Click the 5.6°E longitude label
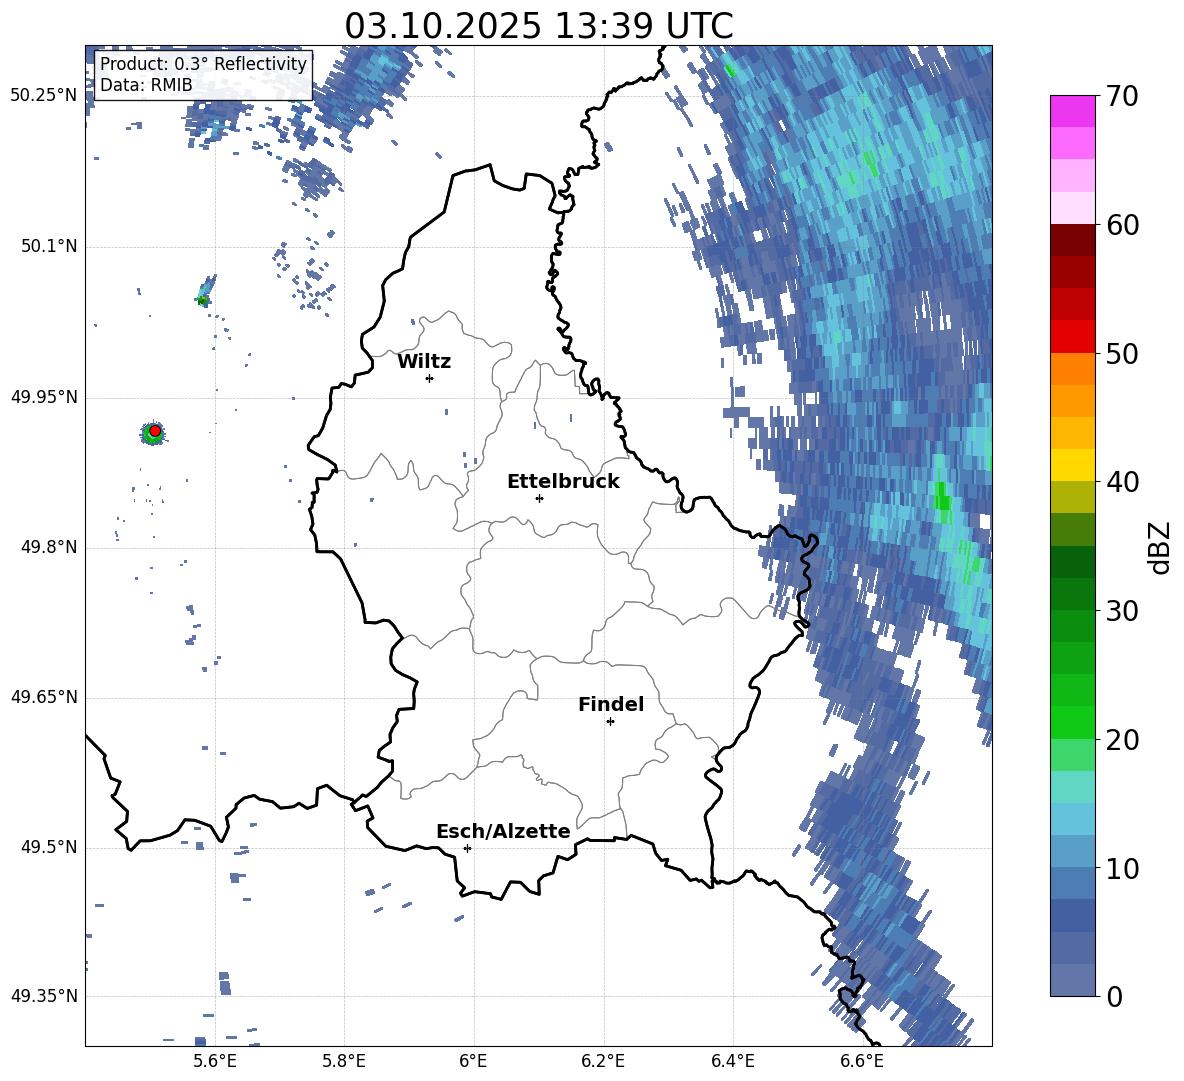The image size is (1184, 1081). click(x=214, y=1061)
